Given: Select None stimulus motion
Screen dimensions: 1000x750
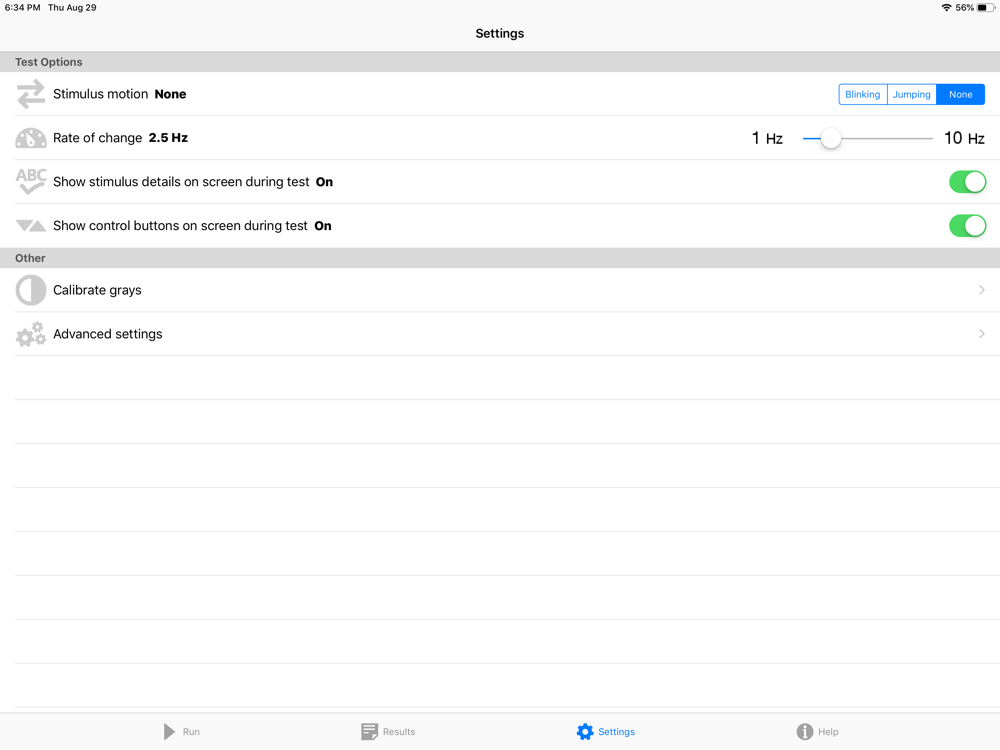Looking at the screenshot, I should [960, 94].
